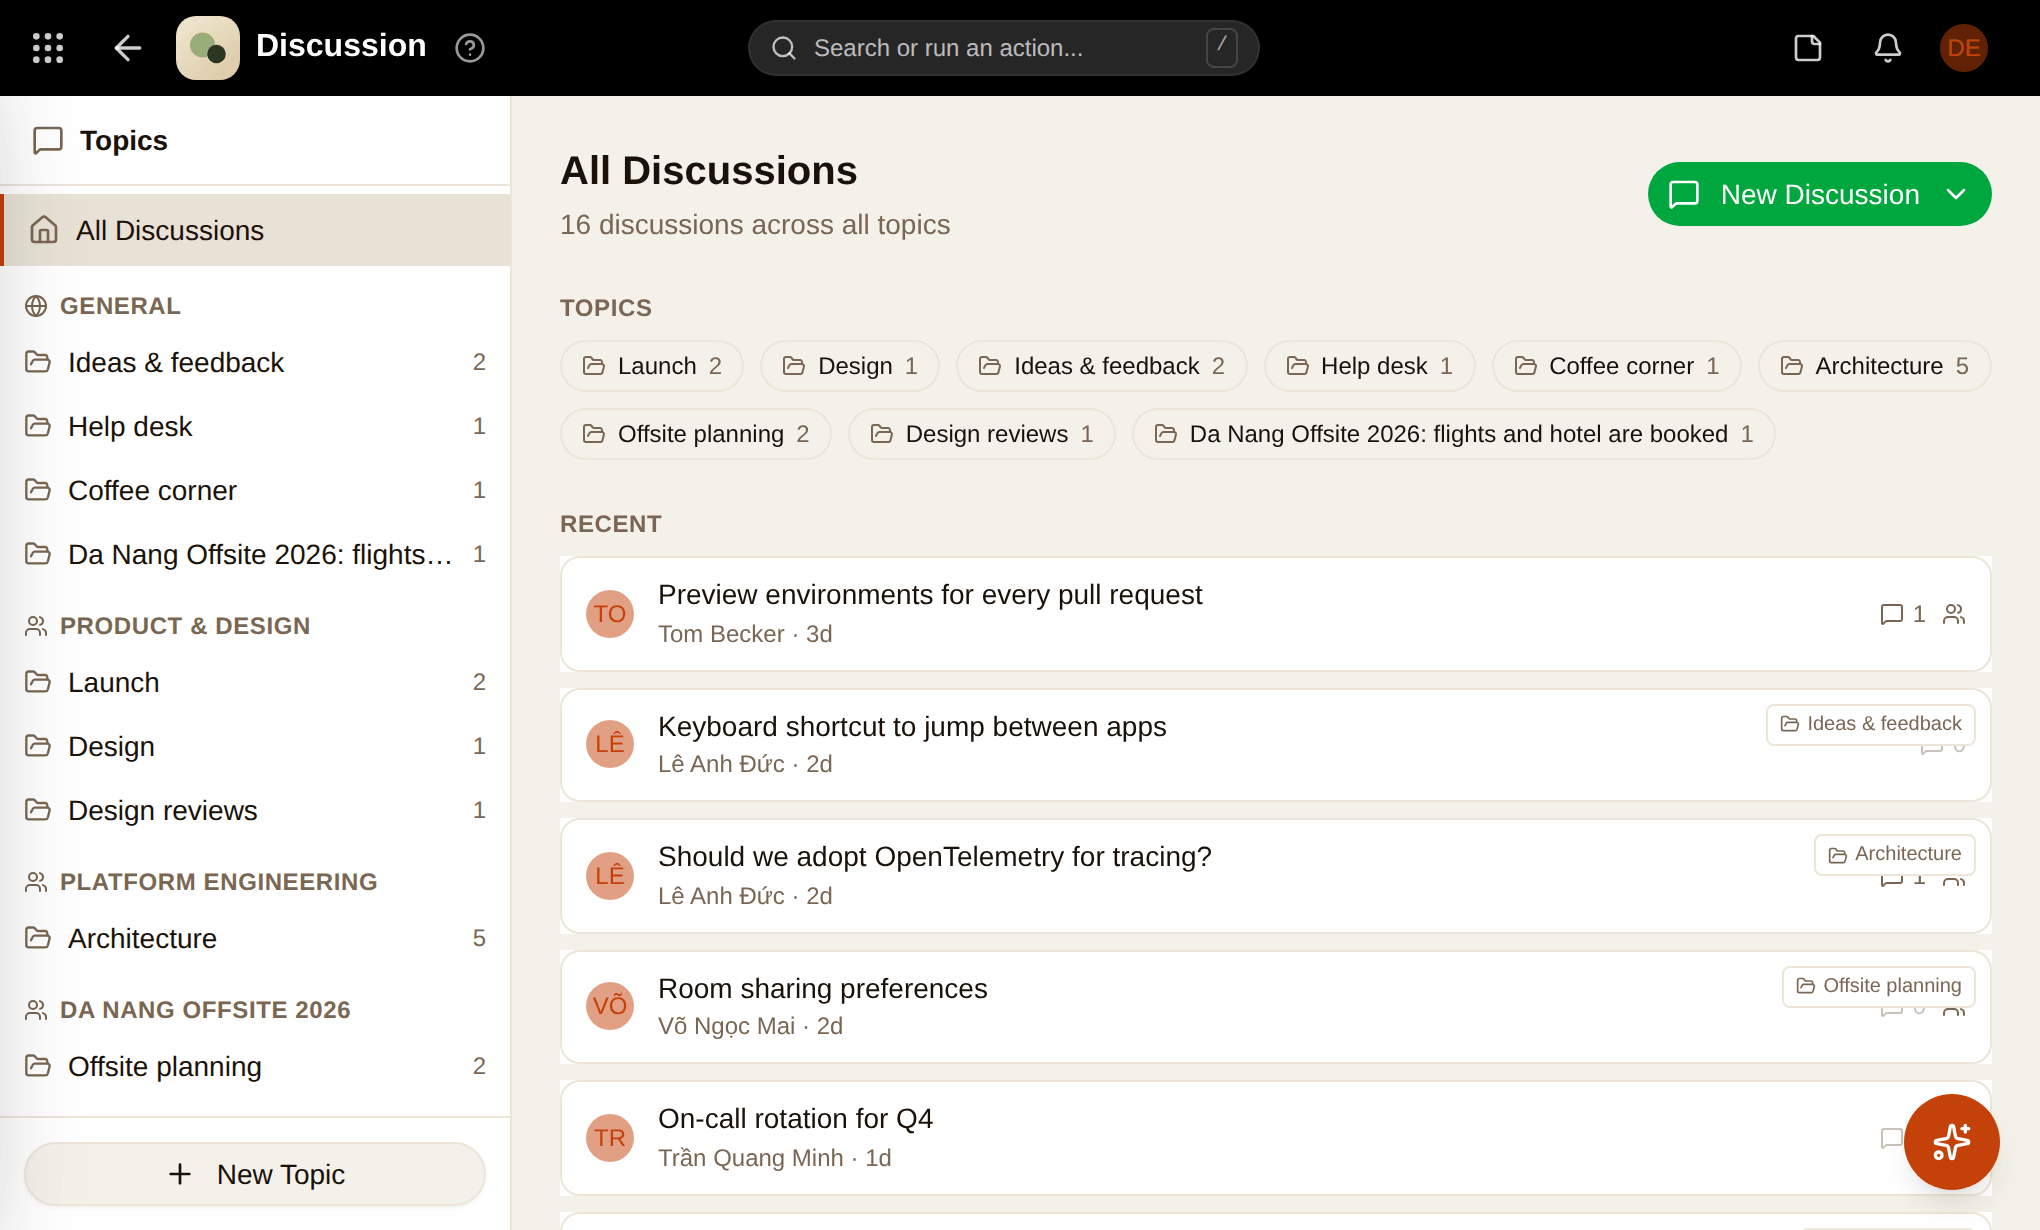Click LÊ avatar on Keyboard shortcut discussion
2040x1230 pixels.
click(610, 744)
